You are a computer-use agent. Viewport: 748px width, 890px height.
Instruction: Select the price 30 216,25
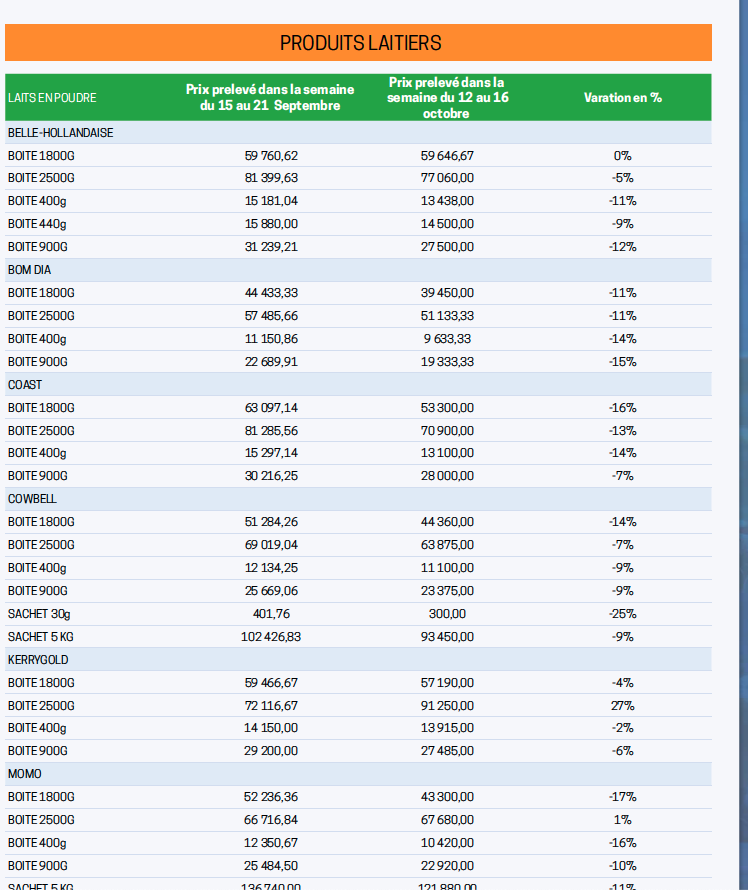pos(271,476)
